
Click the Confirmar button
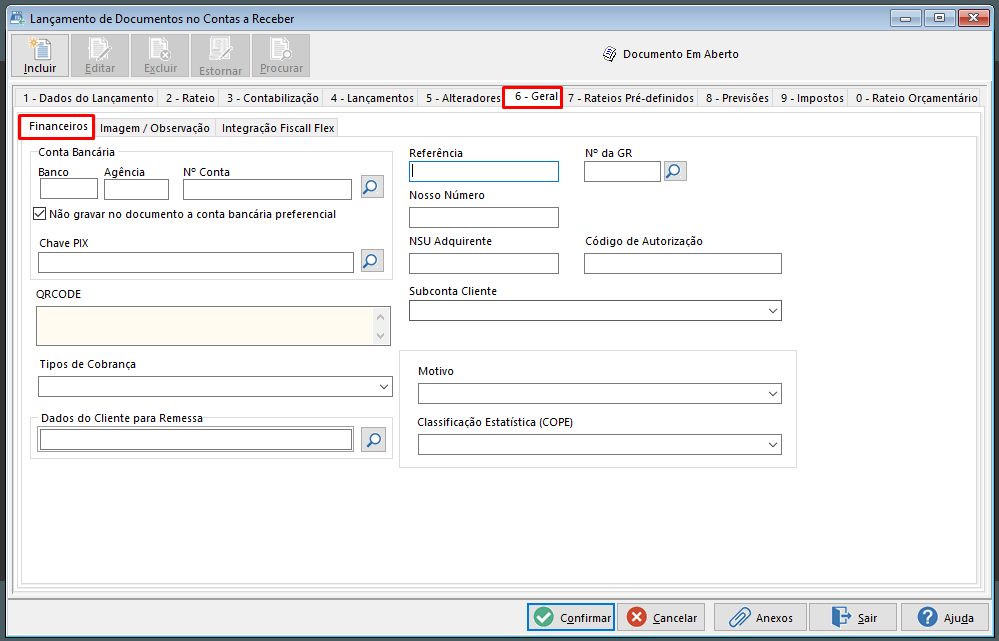coord(571,617)
